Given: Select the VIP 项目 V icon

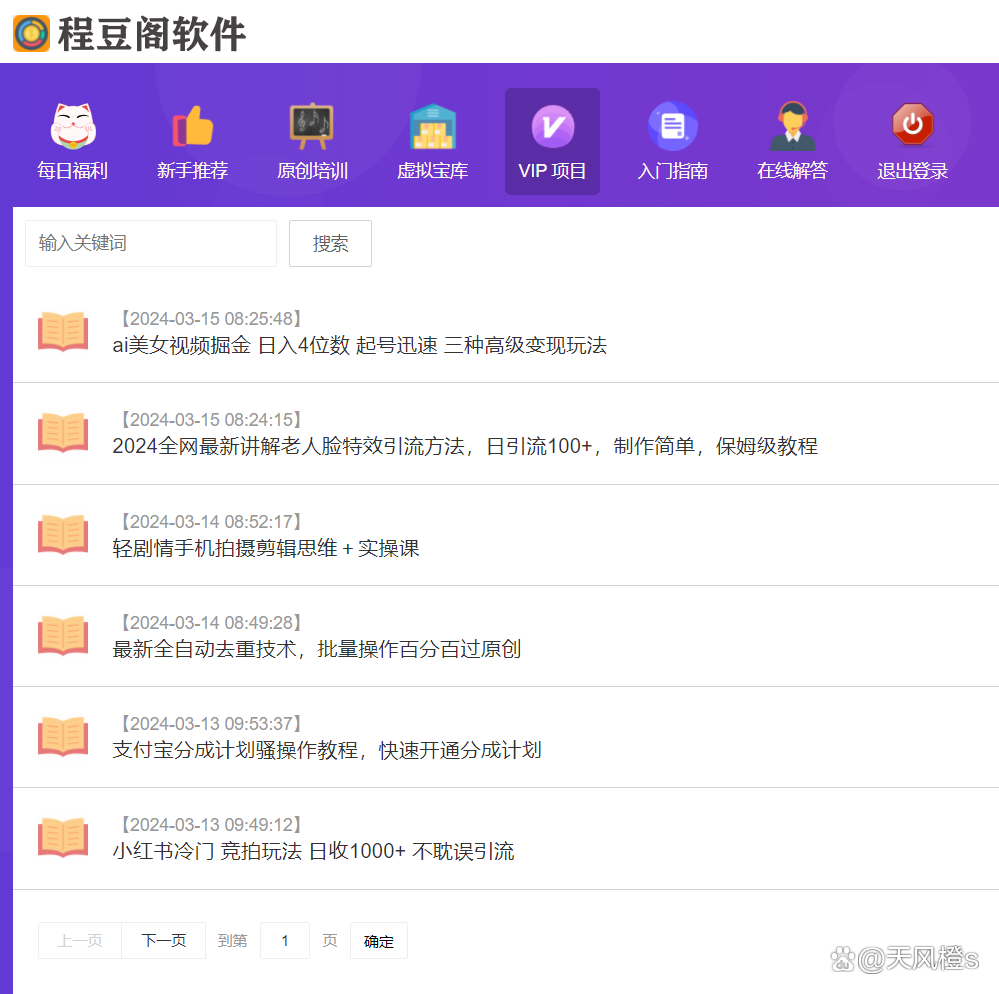Looking at the screenshot, I should pyautogui.click(x=552, y=124).
